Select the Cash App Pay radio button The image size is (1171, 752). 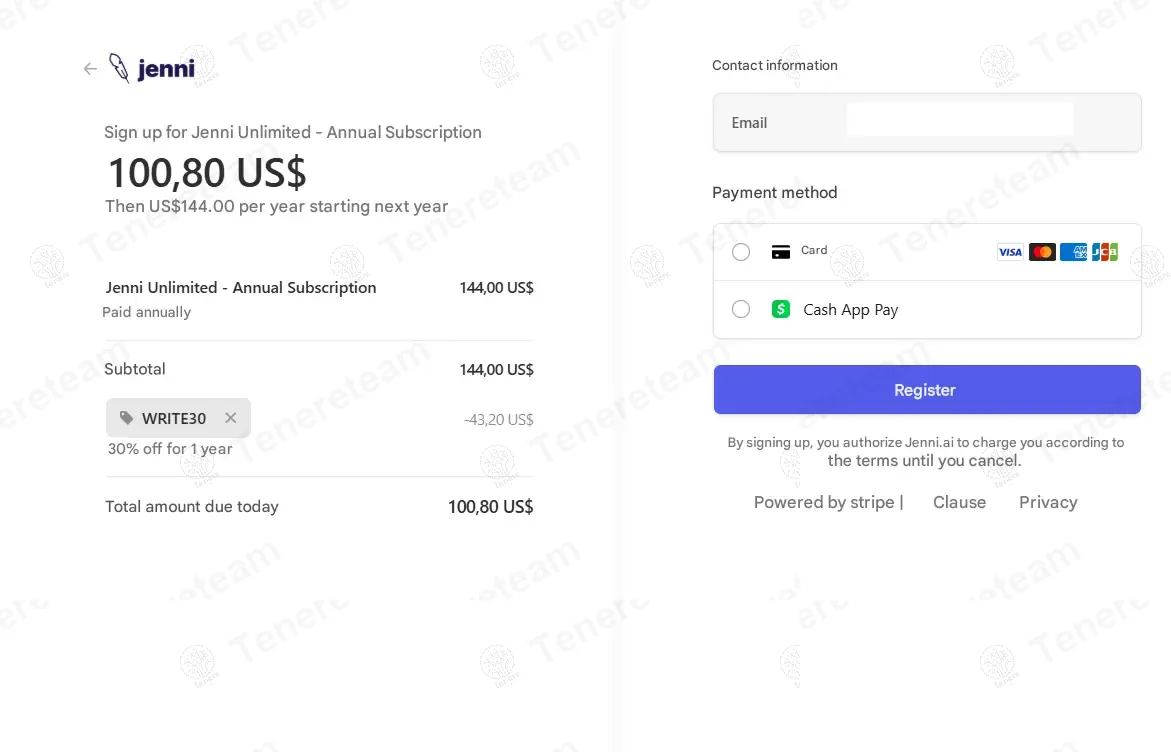click(x=741, y=310)
